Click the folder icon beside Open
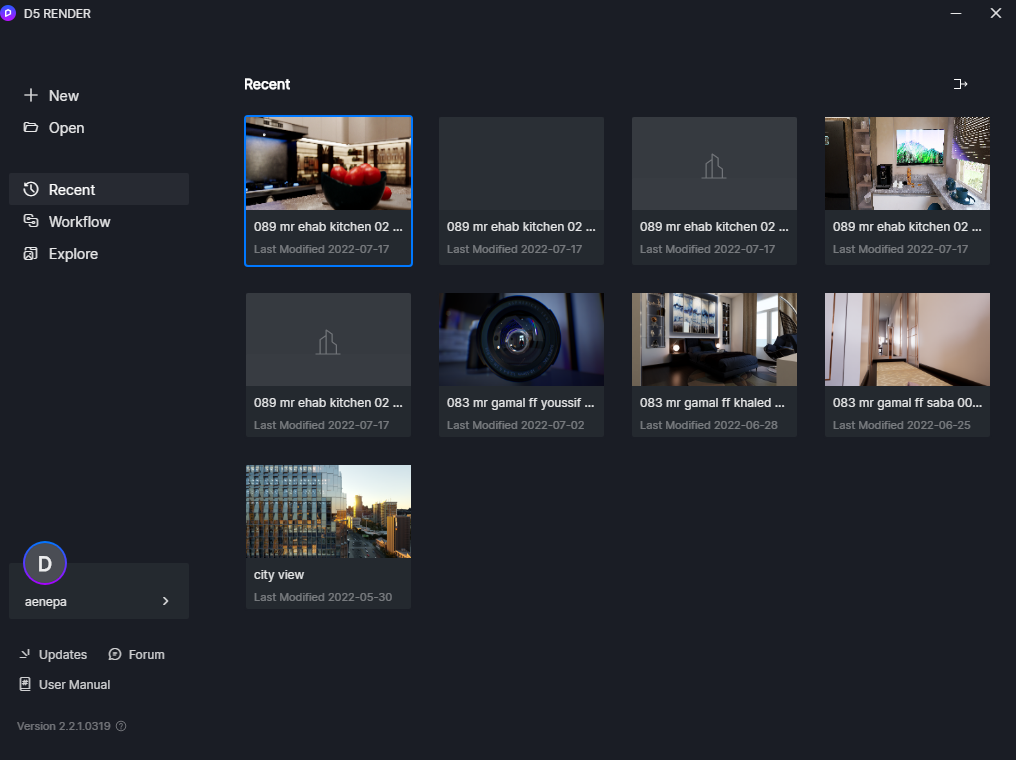The image size is (1016, 760). point(30,127)
